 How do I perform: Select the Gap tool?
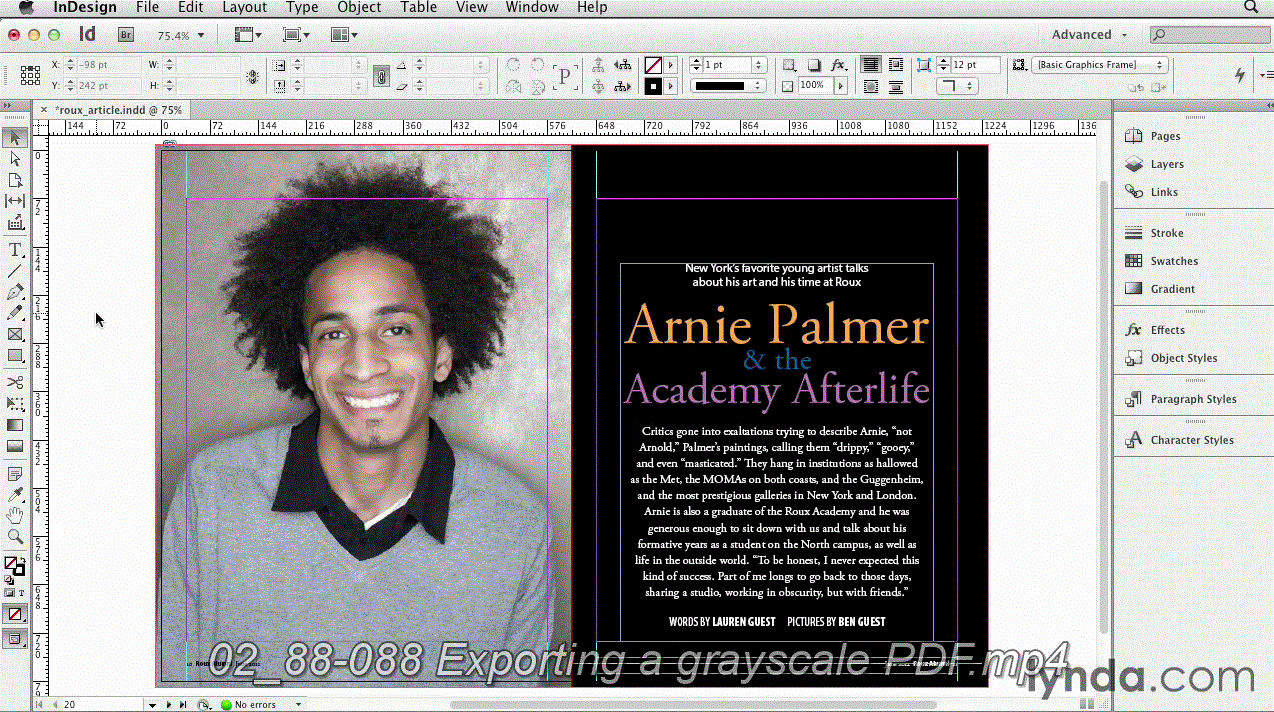pyautogui.click(x=15, y=201)
